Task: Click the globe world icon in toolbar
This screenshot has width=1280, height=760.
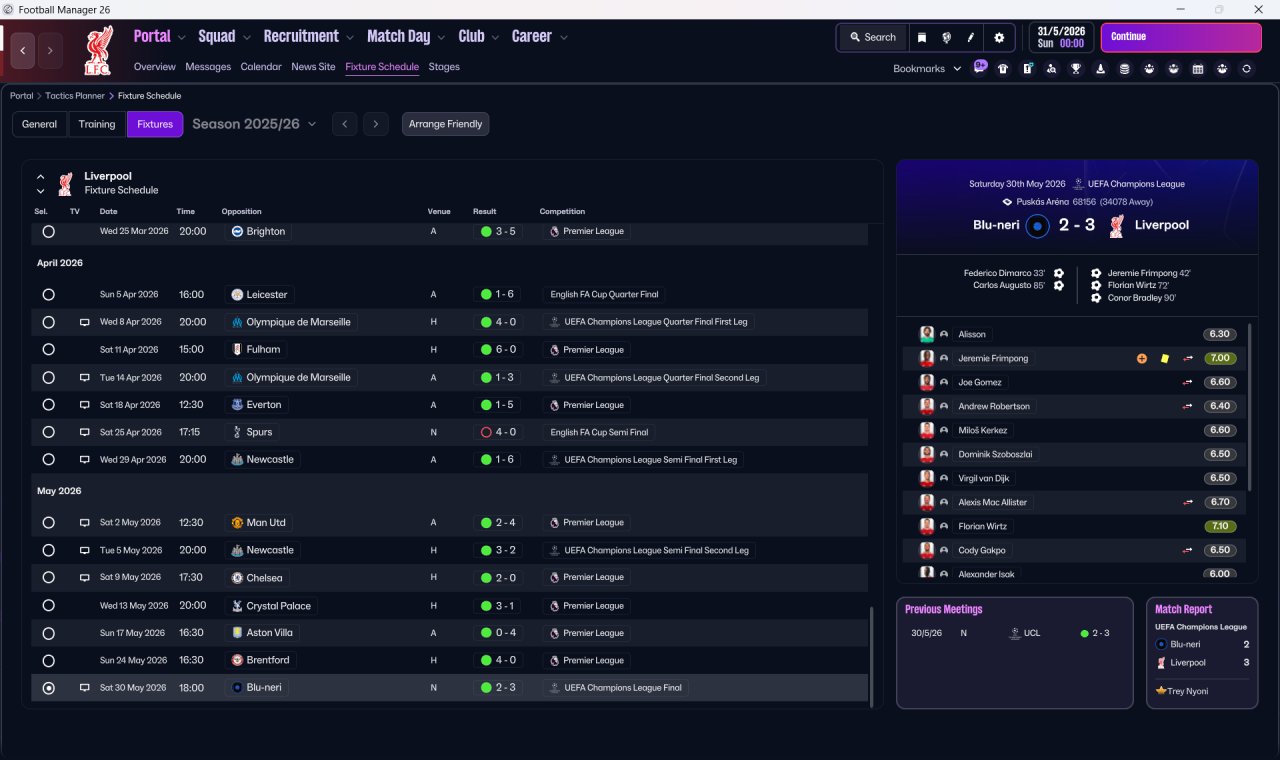Action: (946, 37)
